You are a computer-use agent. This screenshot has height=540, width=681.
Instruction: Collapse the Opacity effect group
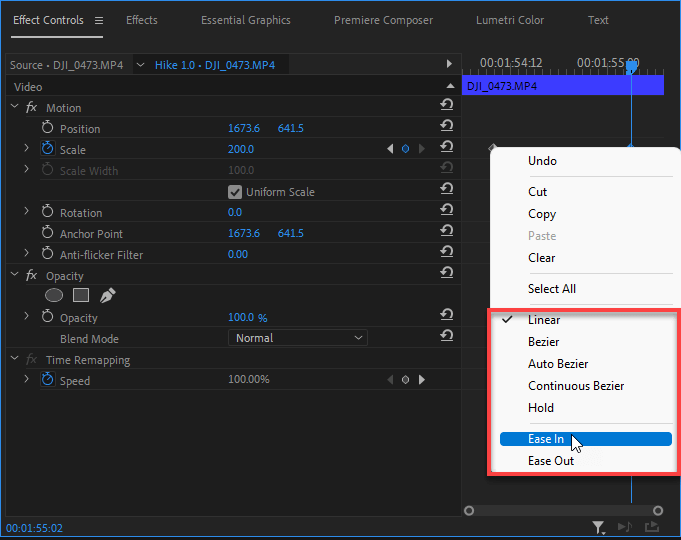[15, 275]
